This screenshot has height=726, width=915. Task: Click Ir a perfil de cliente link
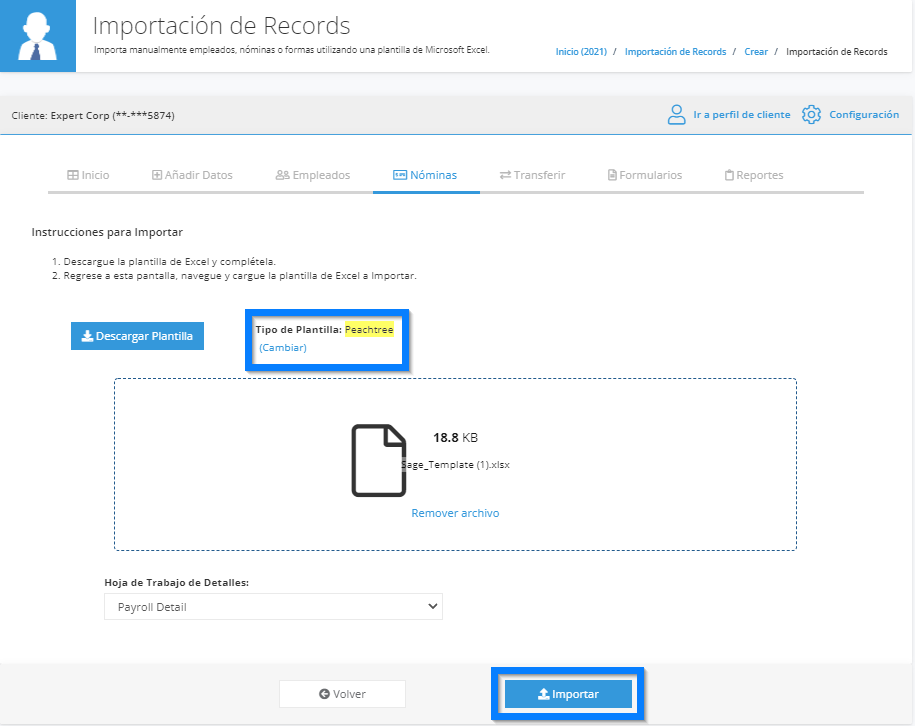742,114
